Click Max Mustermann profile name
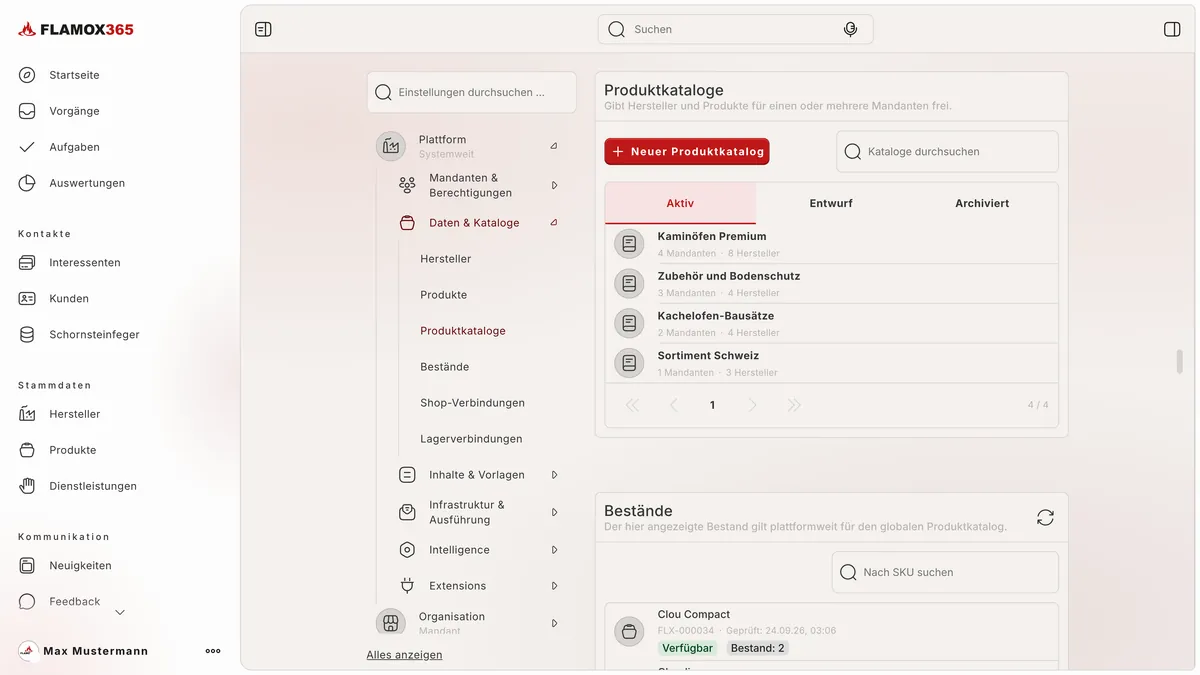Viewport: 1200px width, 675px height. (x=96, y=651)
